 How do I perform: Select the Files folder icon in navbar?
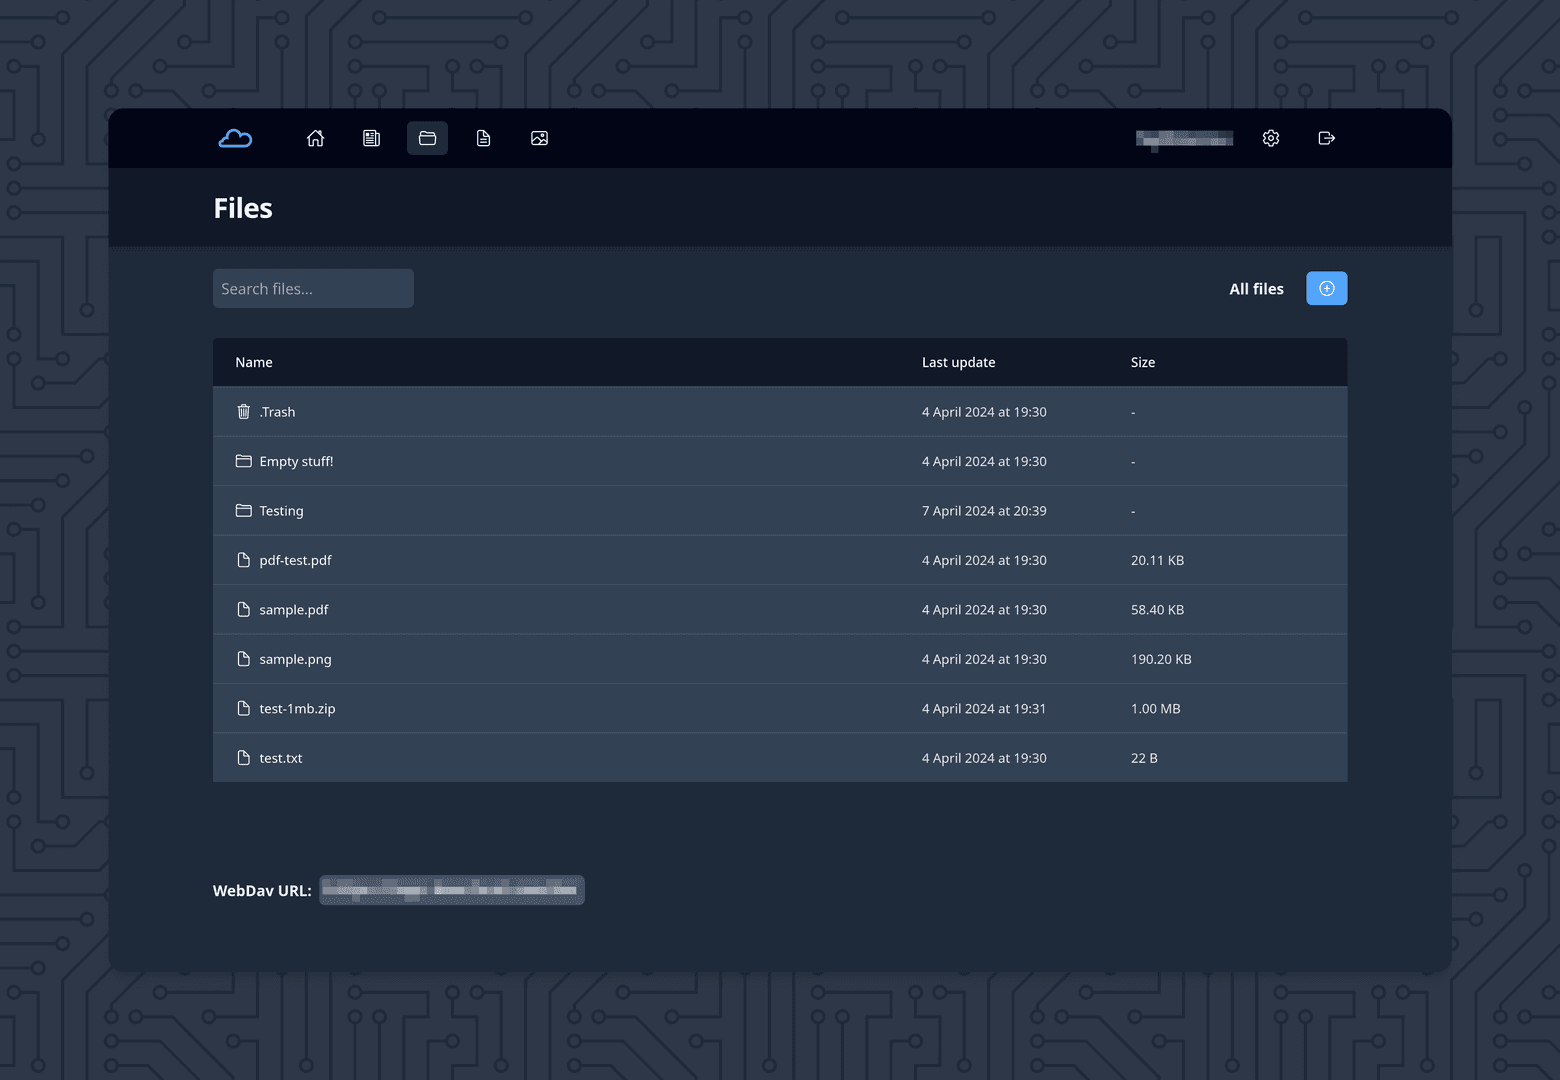pyautogui.click(x=427, y=138)
